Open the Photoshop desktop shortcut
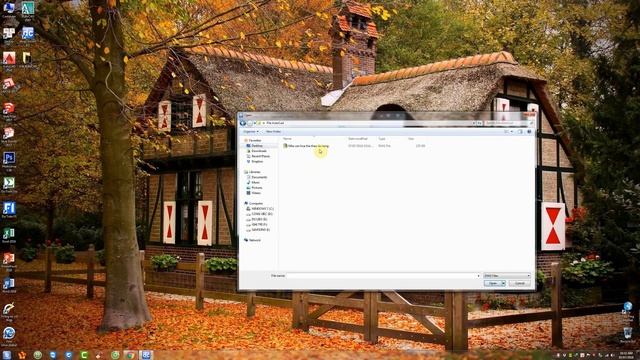 9,160
